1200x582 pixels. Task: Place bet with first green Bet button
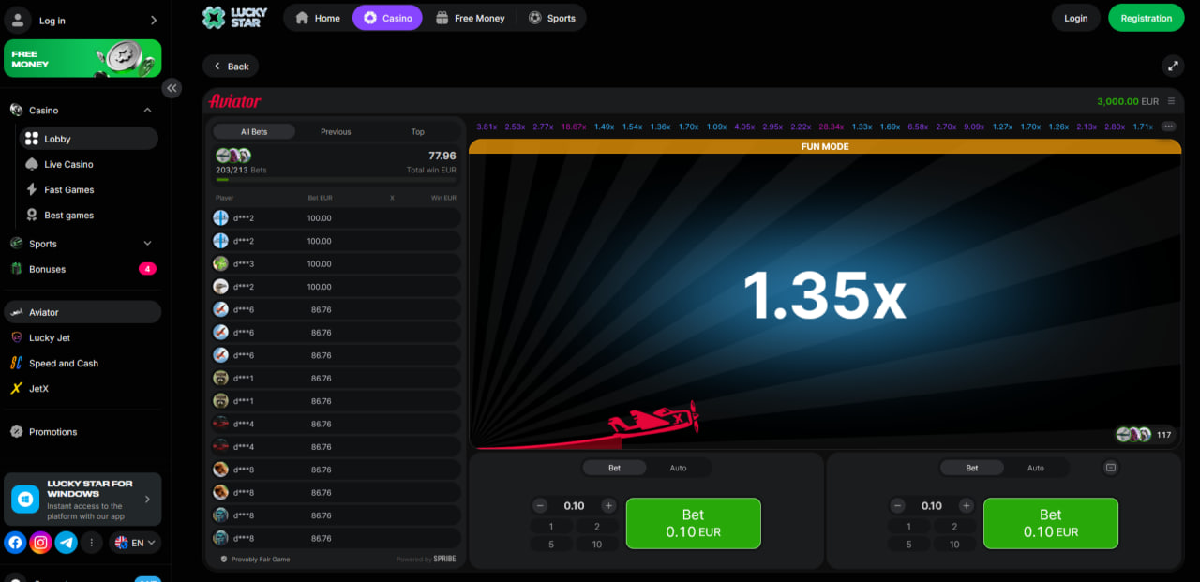pos(693,523)
